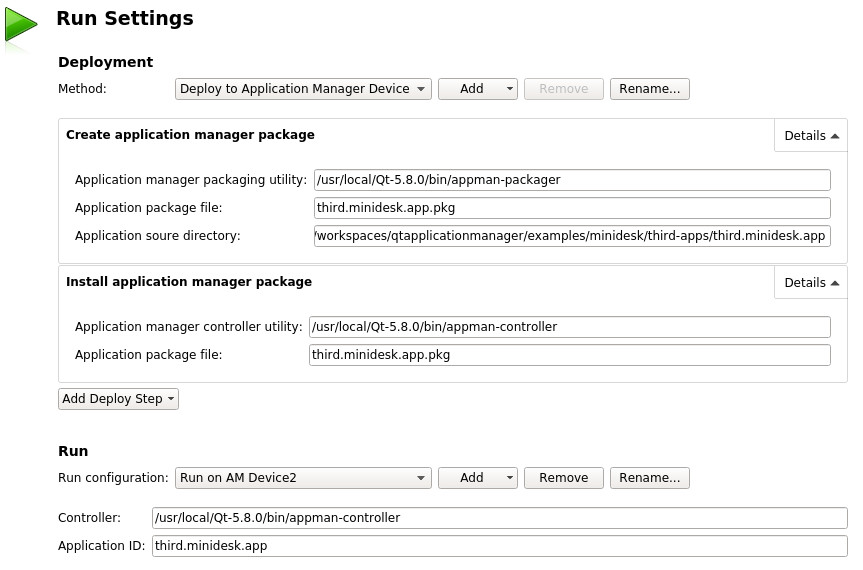Click Rename... in the Deployment section

coord(649,89)
